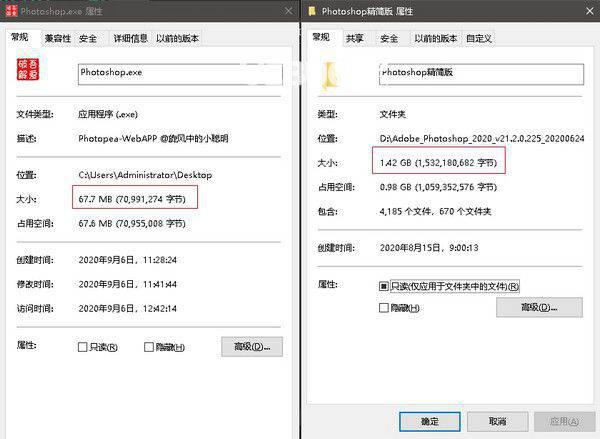The height and width of the screenshot is (439, 600).
Task: Switch to the 兼容性 tab
Action: (x=58, y=38)
